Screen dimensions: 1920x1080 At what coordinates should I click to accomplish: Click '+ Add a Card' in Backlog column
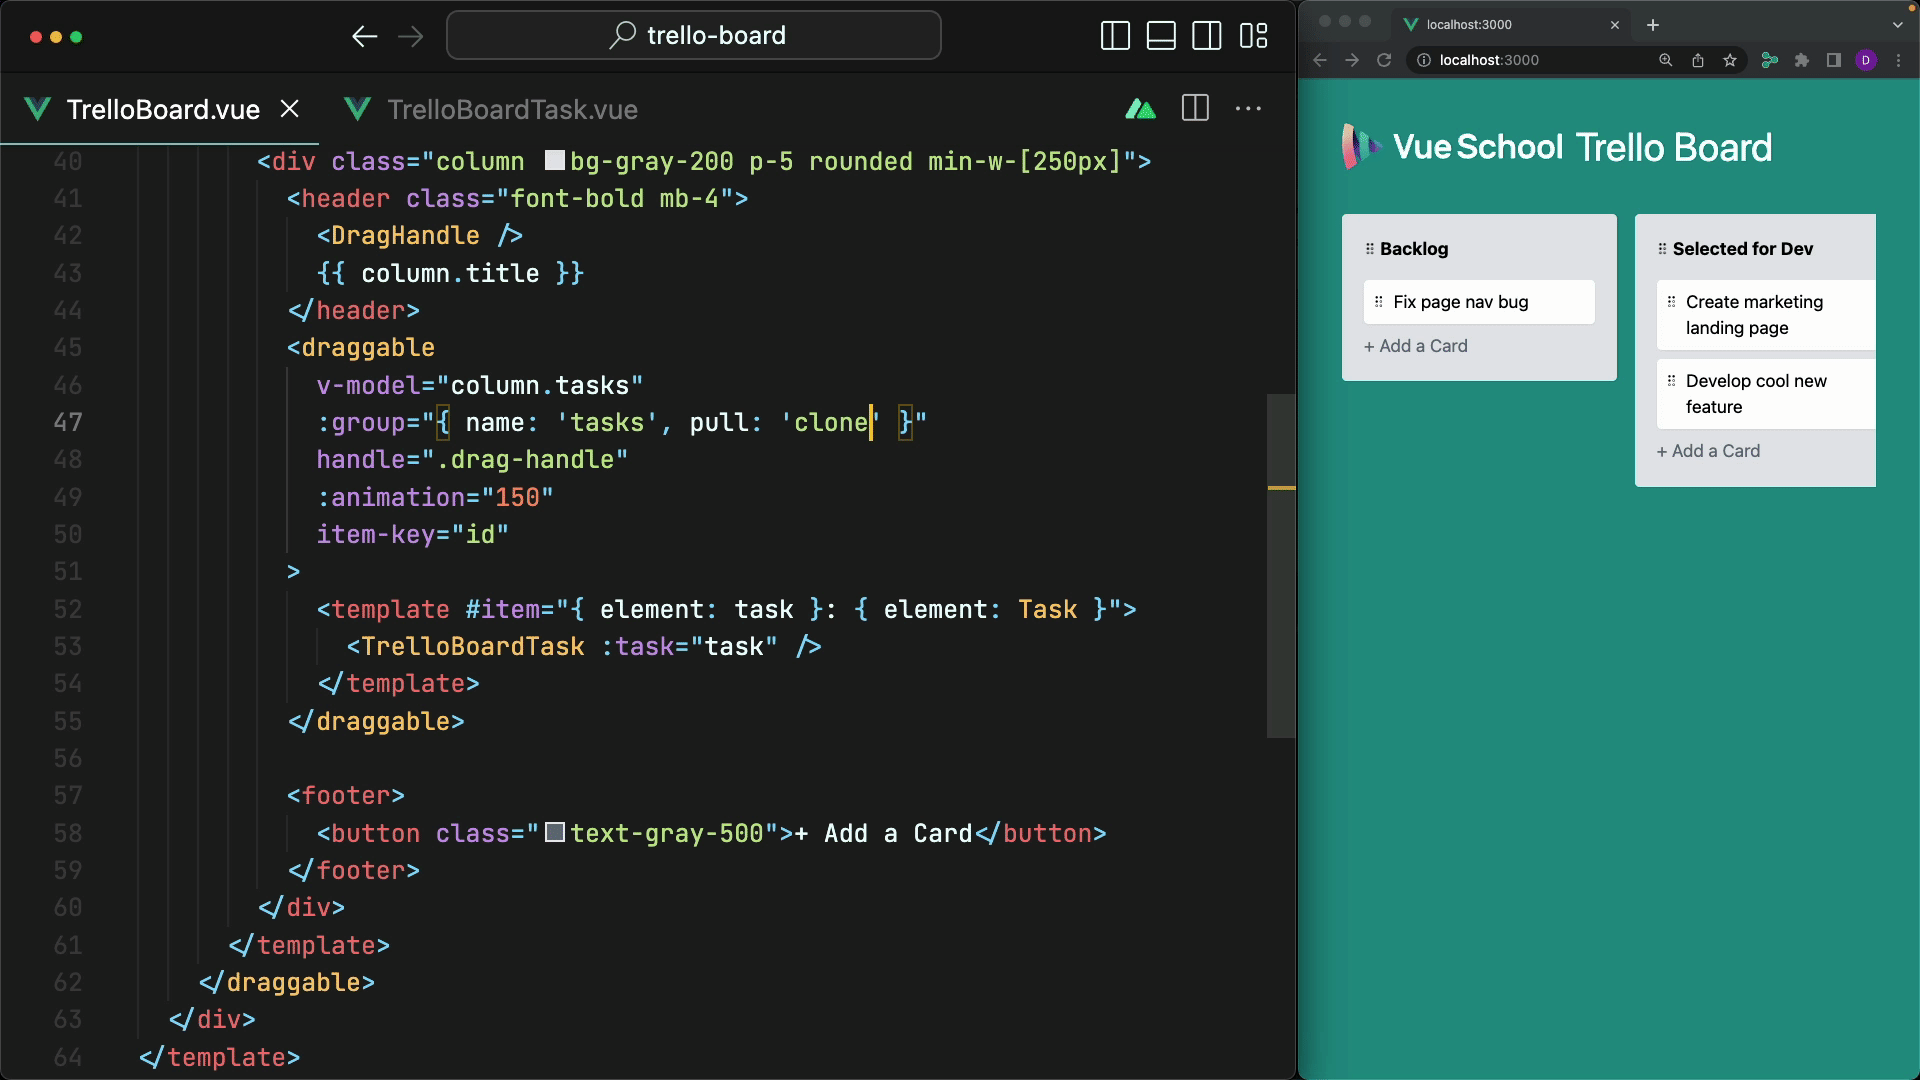point(1416,346)
